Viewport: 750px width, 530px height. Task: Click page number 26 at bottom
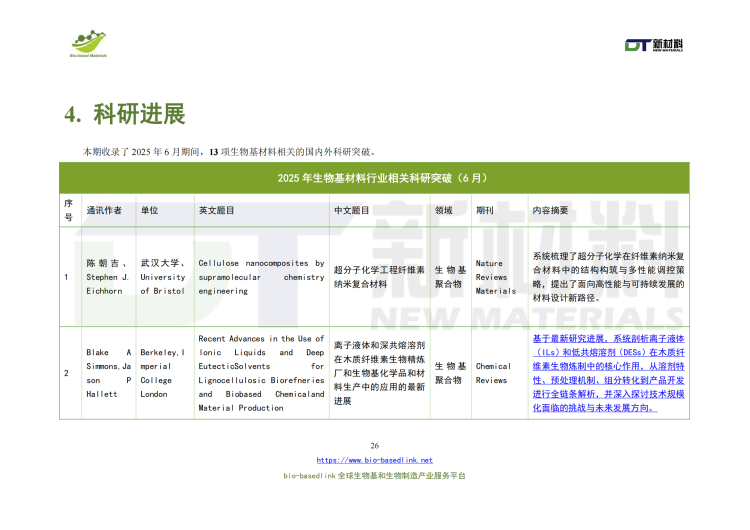(x=375, y=446)
